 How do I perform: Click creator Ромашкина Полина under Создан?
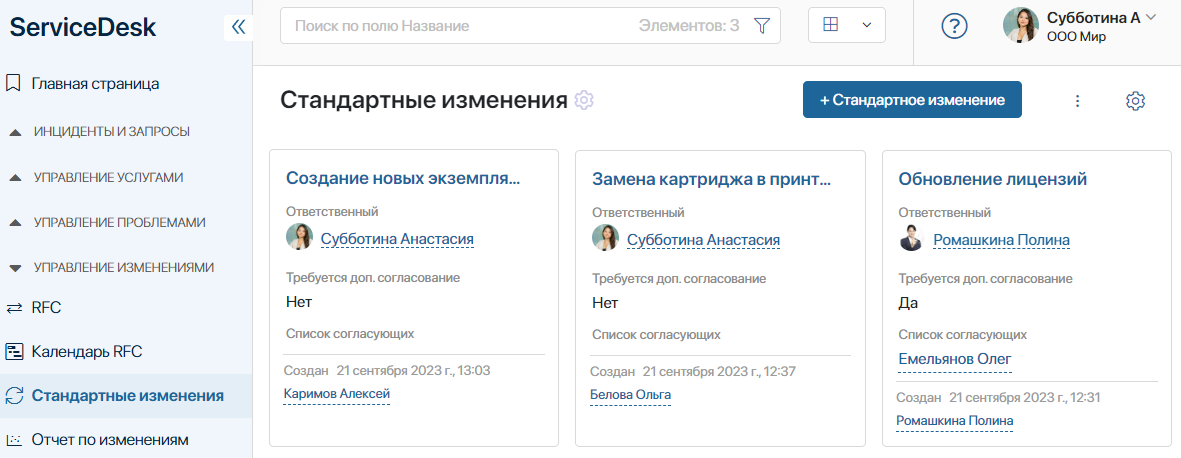[x=954, y=420]
